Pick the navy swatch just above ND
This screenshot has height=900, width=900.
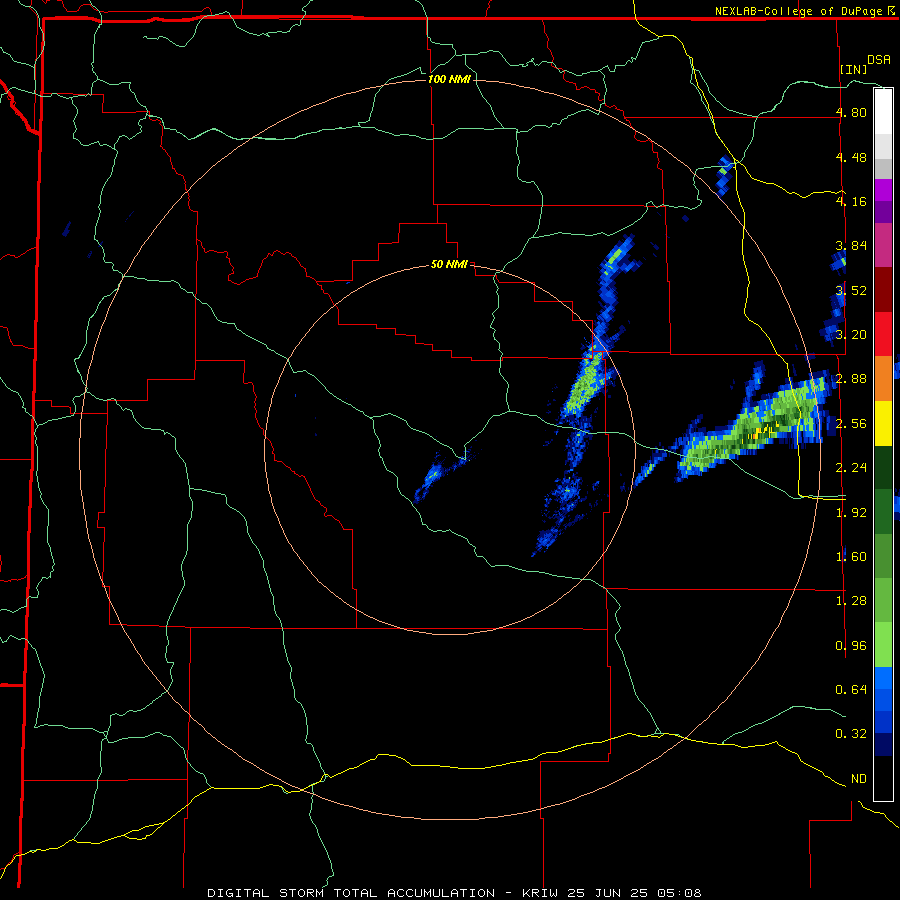coord(883,744)
